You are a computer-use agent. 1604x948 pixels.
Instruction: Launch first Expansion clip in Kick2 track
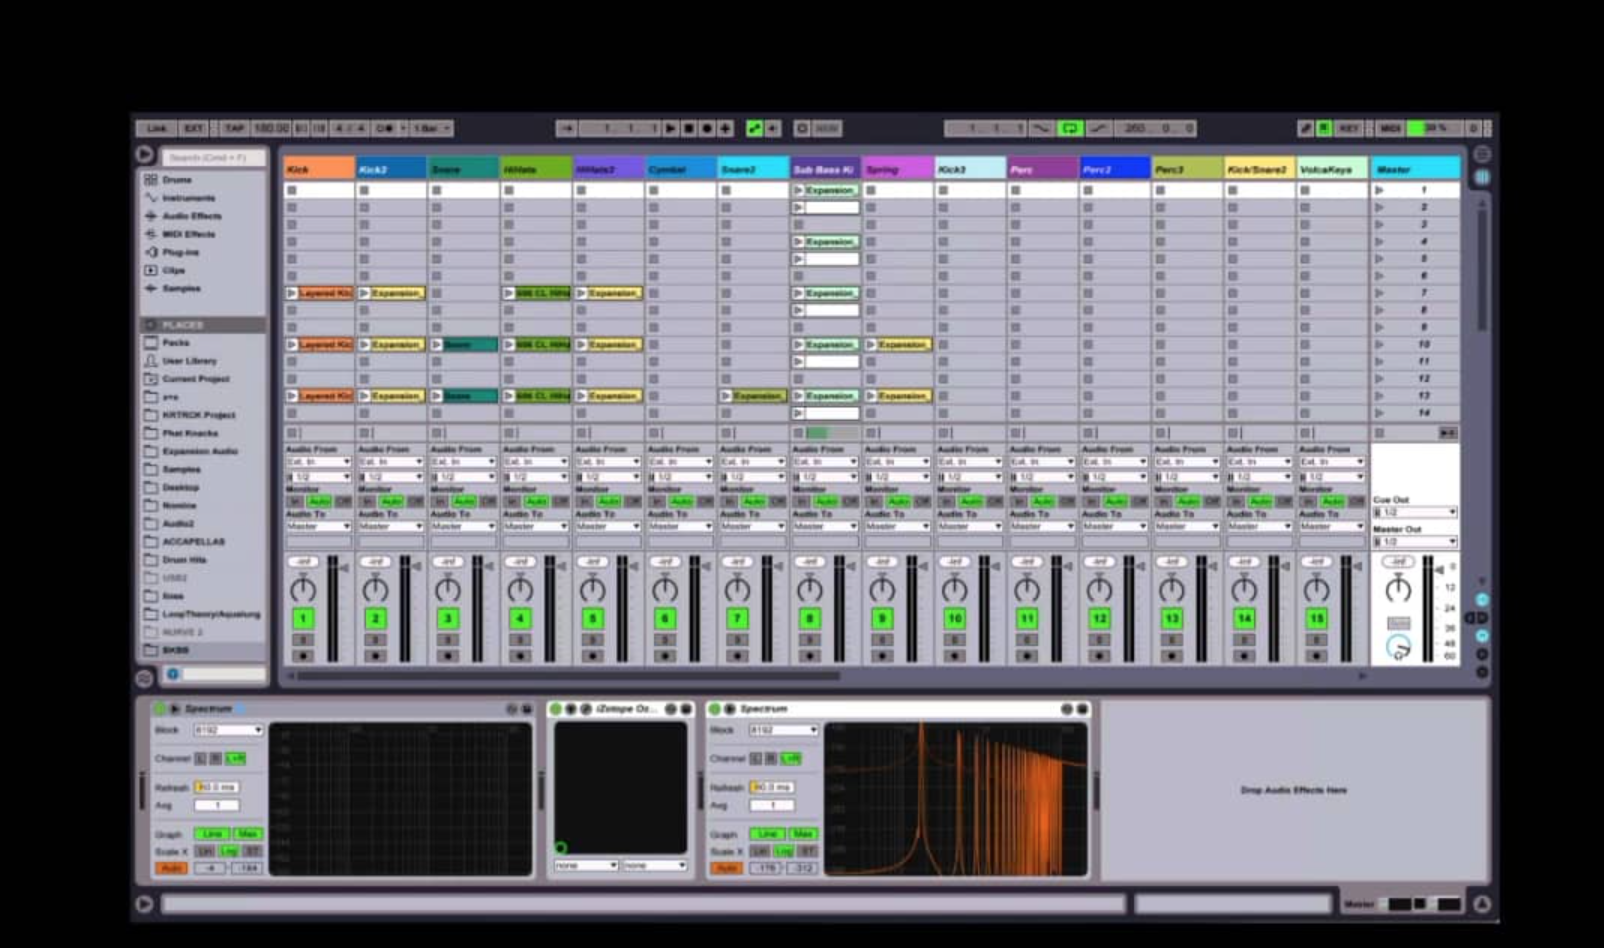click(x=365, y=293)
